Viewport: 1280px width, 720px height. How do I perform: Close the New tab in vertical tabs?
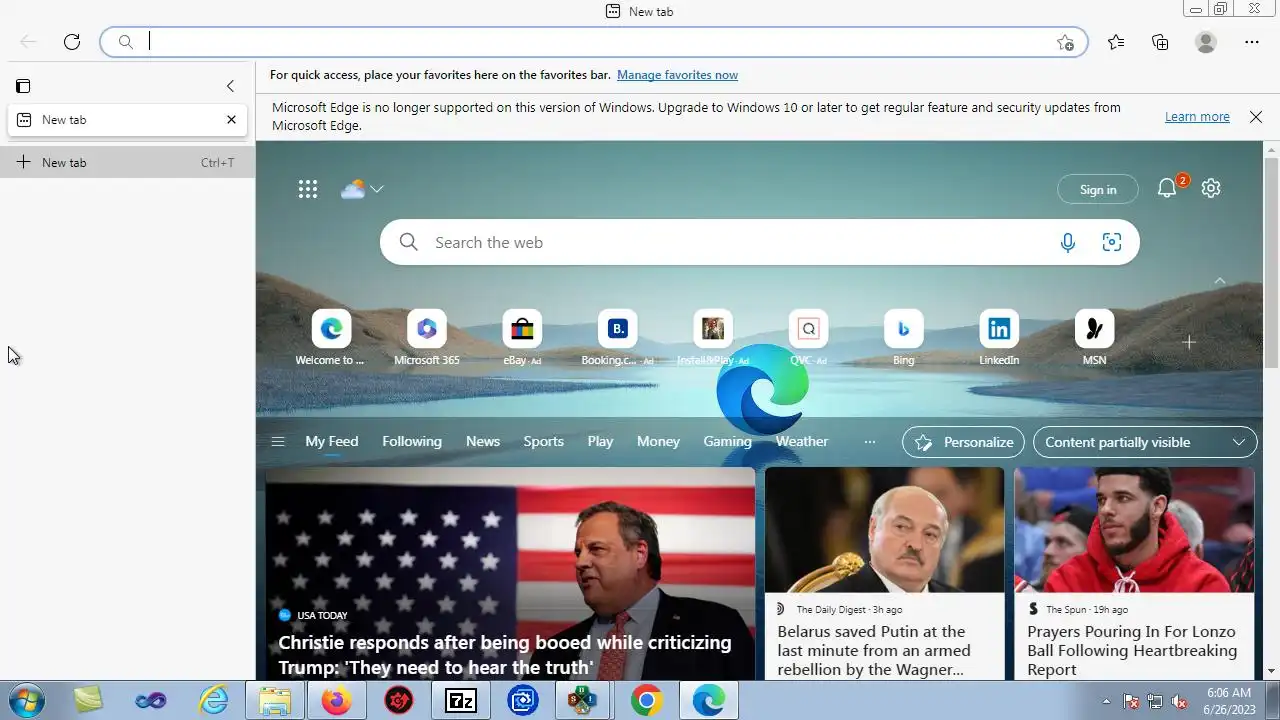click(231, 119)
